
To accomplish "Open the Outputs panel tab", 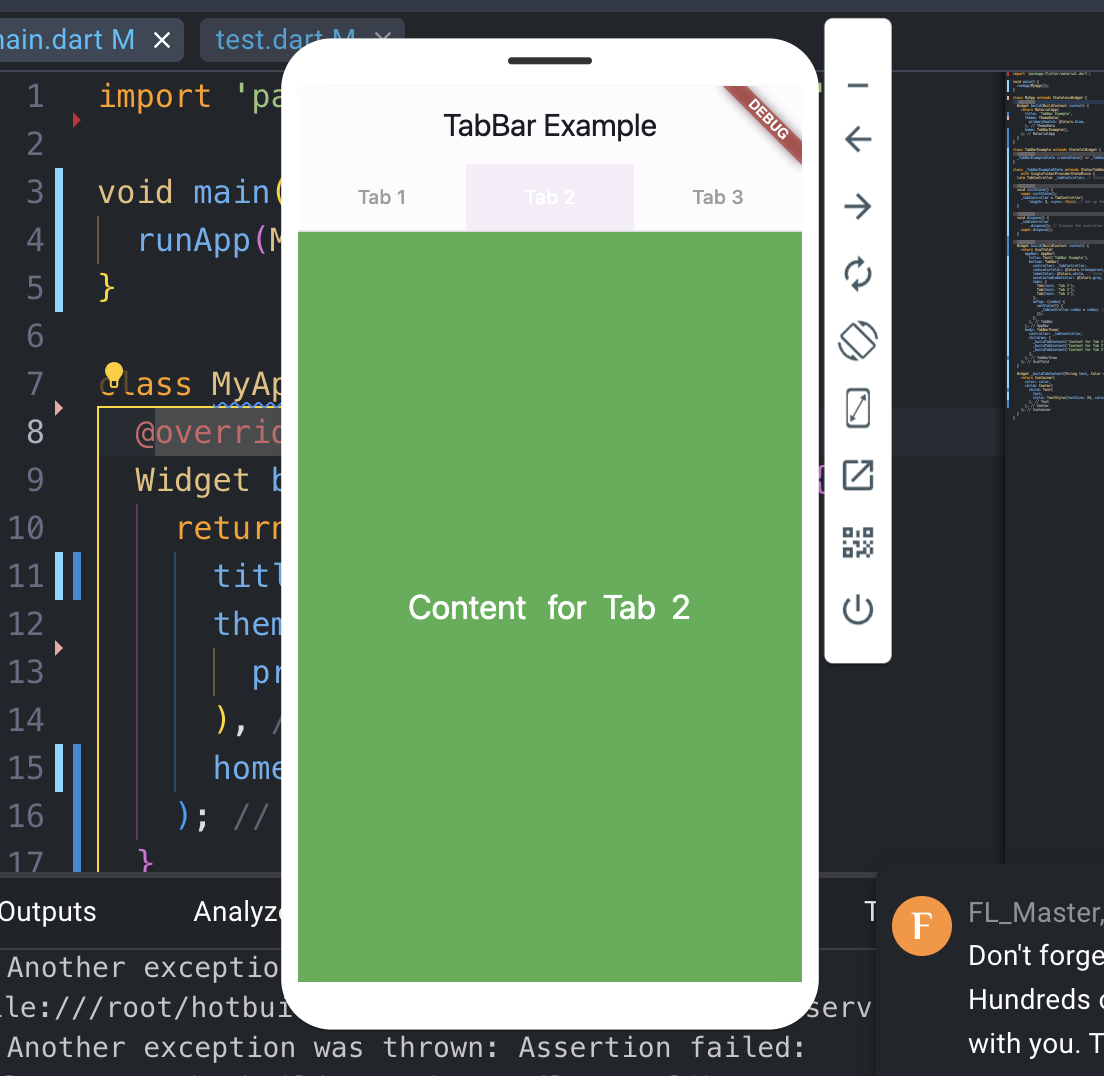I will pyautogui.click(x=48, y=911).
